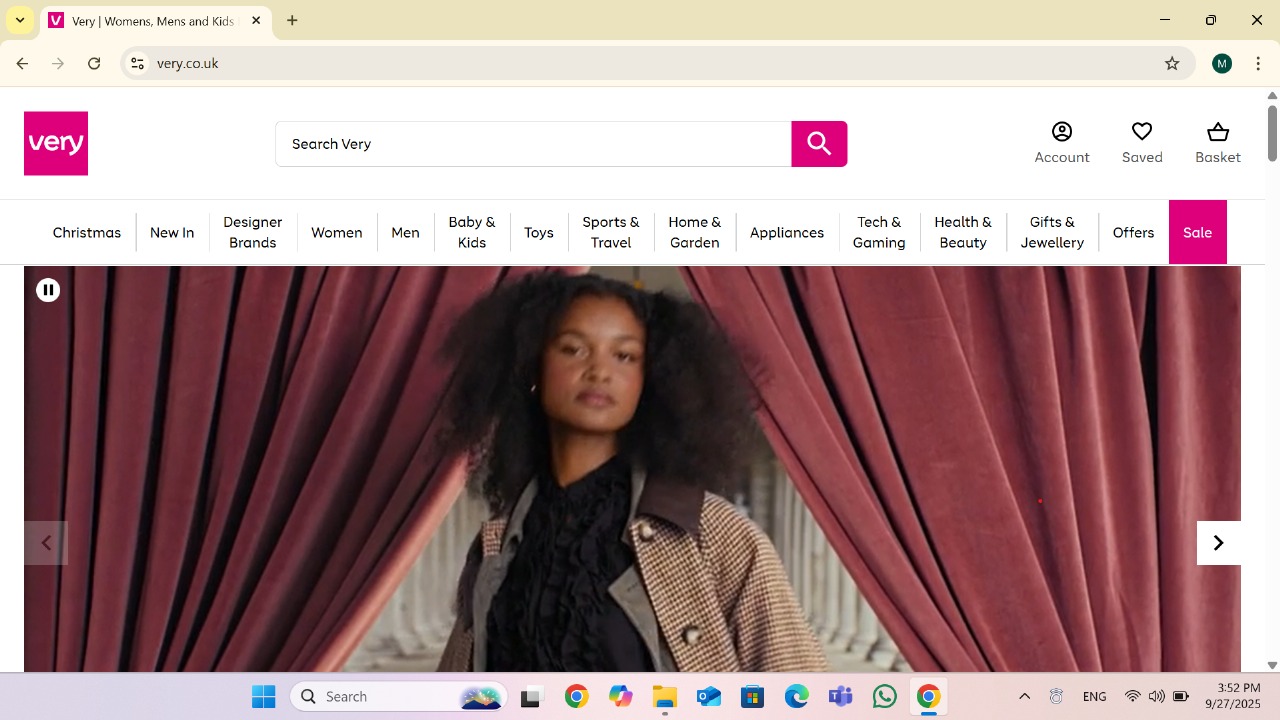Open the Offers link
1280x720 pixels.
[x=1133, y=233]
